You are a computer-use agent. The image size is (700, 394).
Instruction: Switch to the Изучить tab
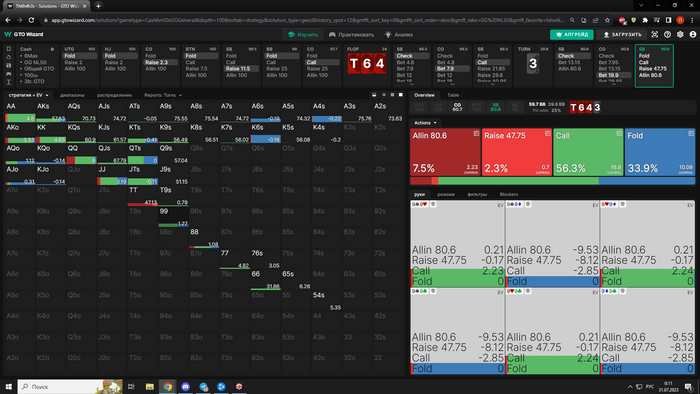click(303, 34)
